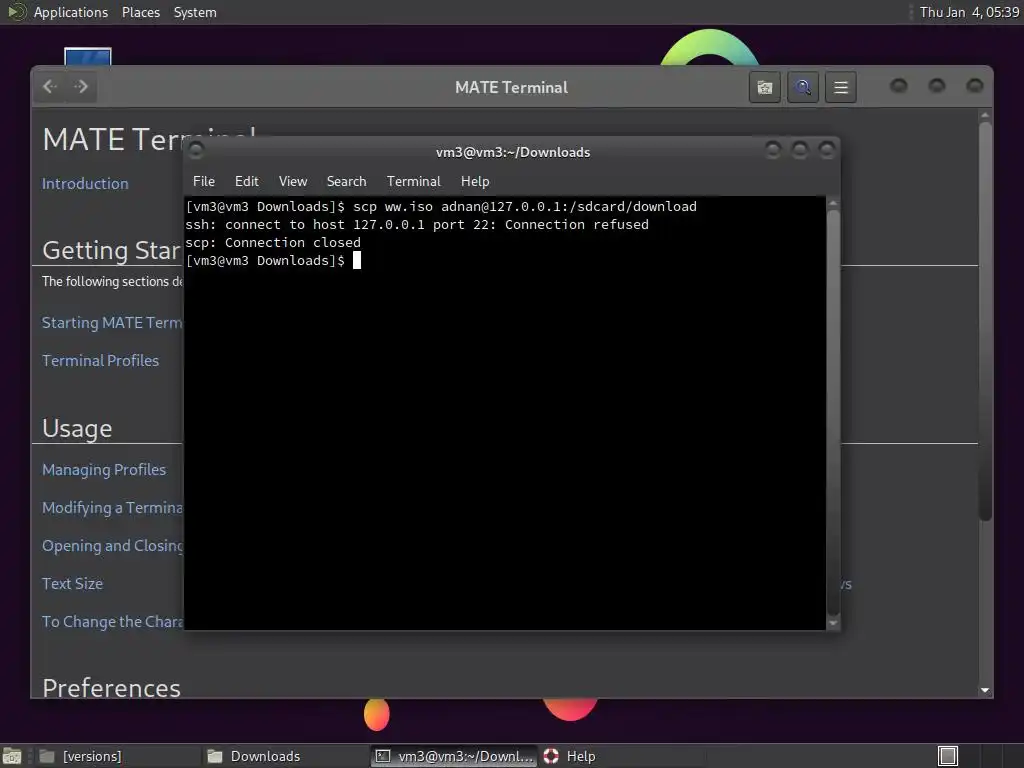Open the Places menu in top panel
Screen dimensions: 1024x768
[x=140, y=12]
